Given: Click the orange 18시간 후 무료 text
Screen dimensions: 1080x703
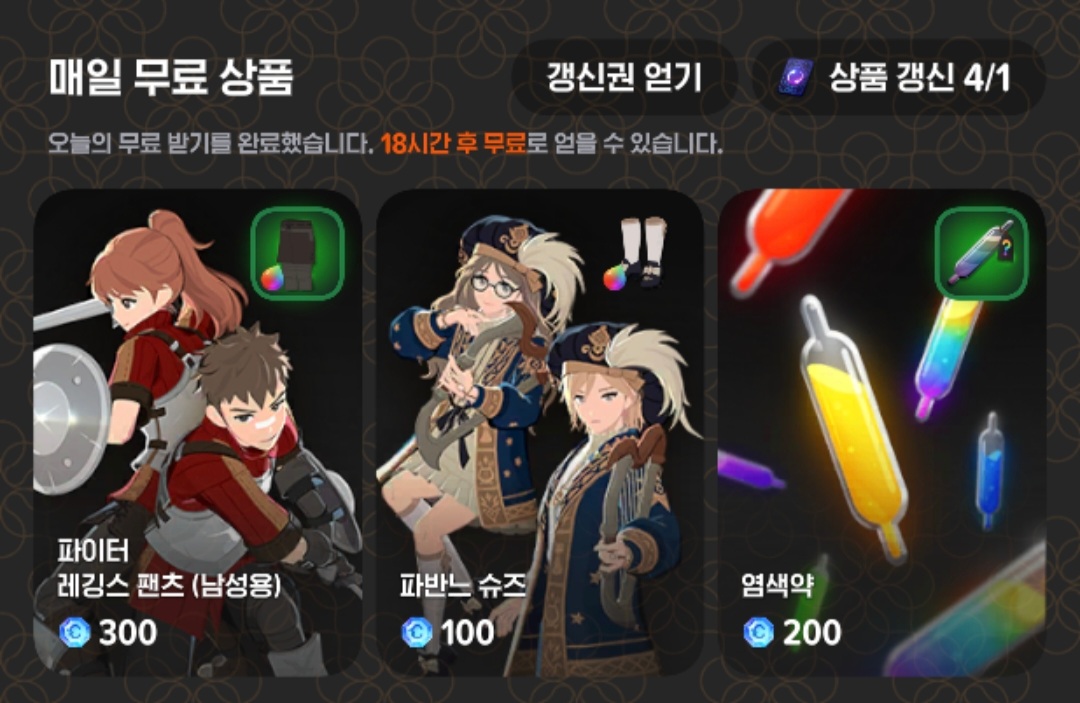Looking at the screenshot, I should click(x=453, y=144).
